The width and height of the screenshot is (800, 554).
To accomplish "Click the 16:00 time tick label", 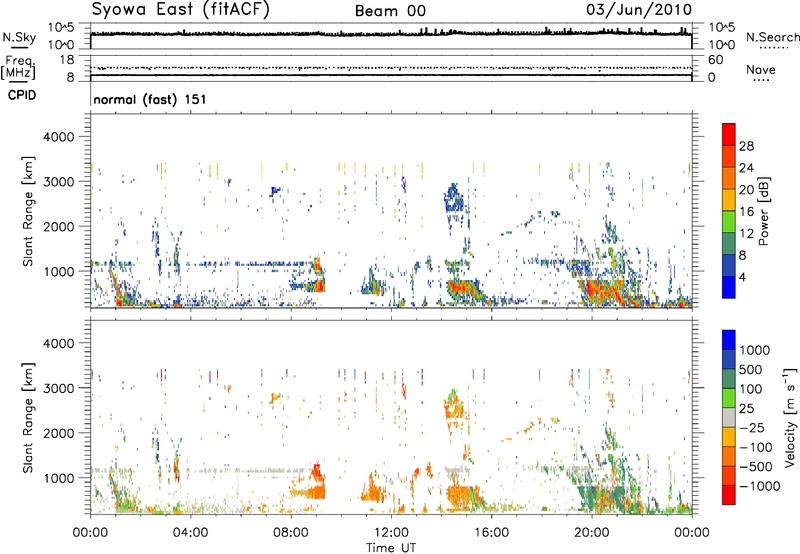I will (491, 533).
